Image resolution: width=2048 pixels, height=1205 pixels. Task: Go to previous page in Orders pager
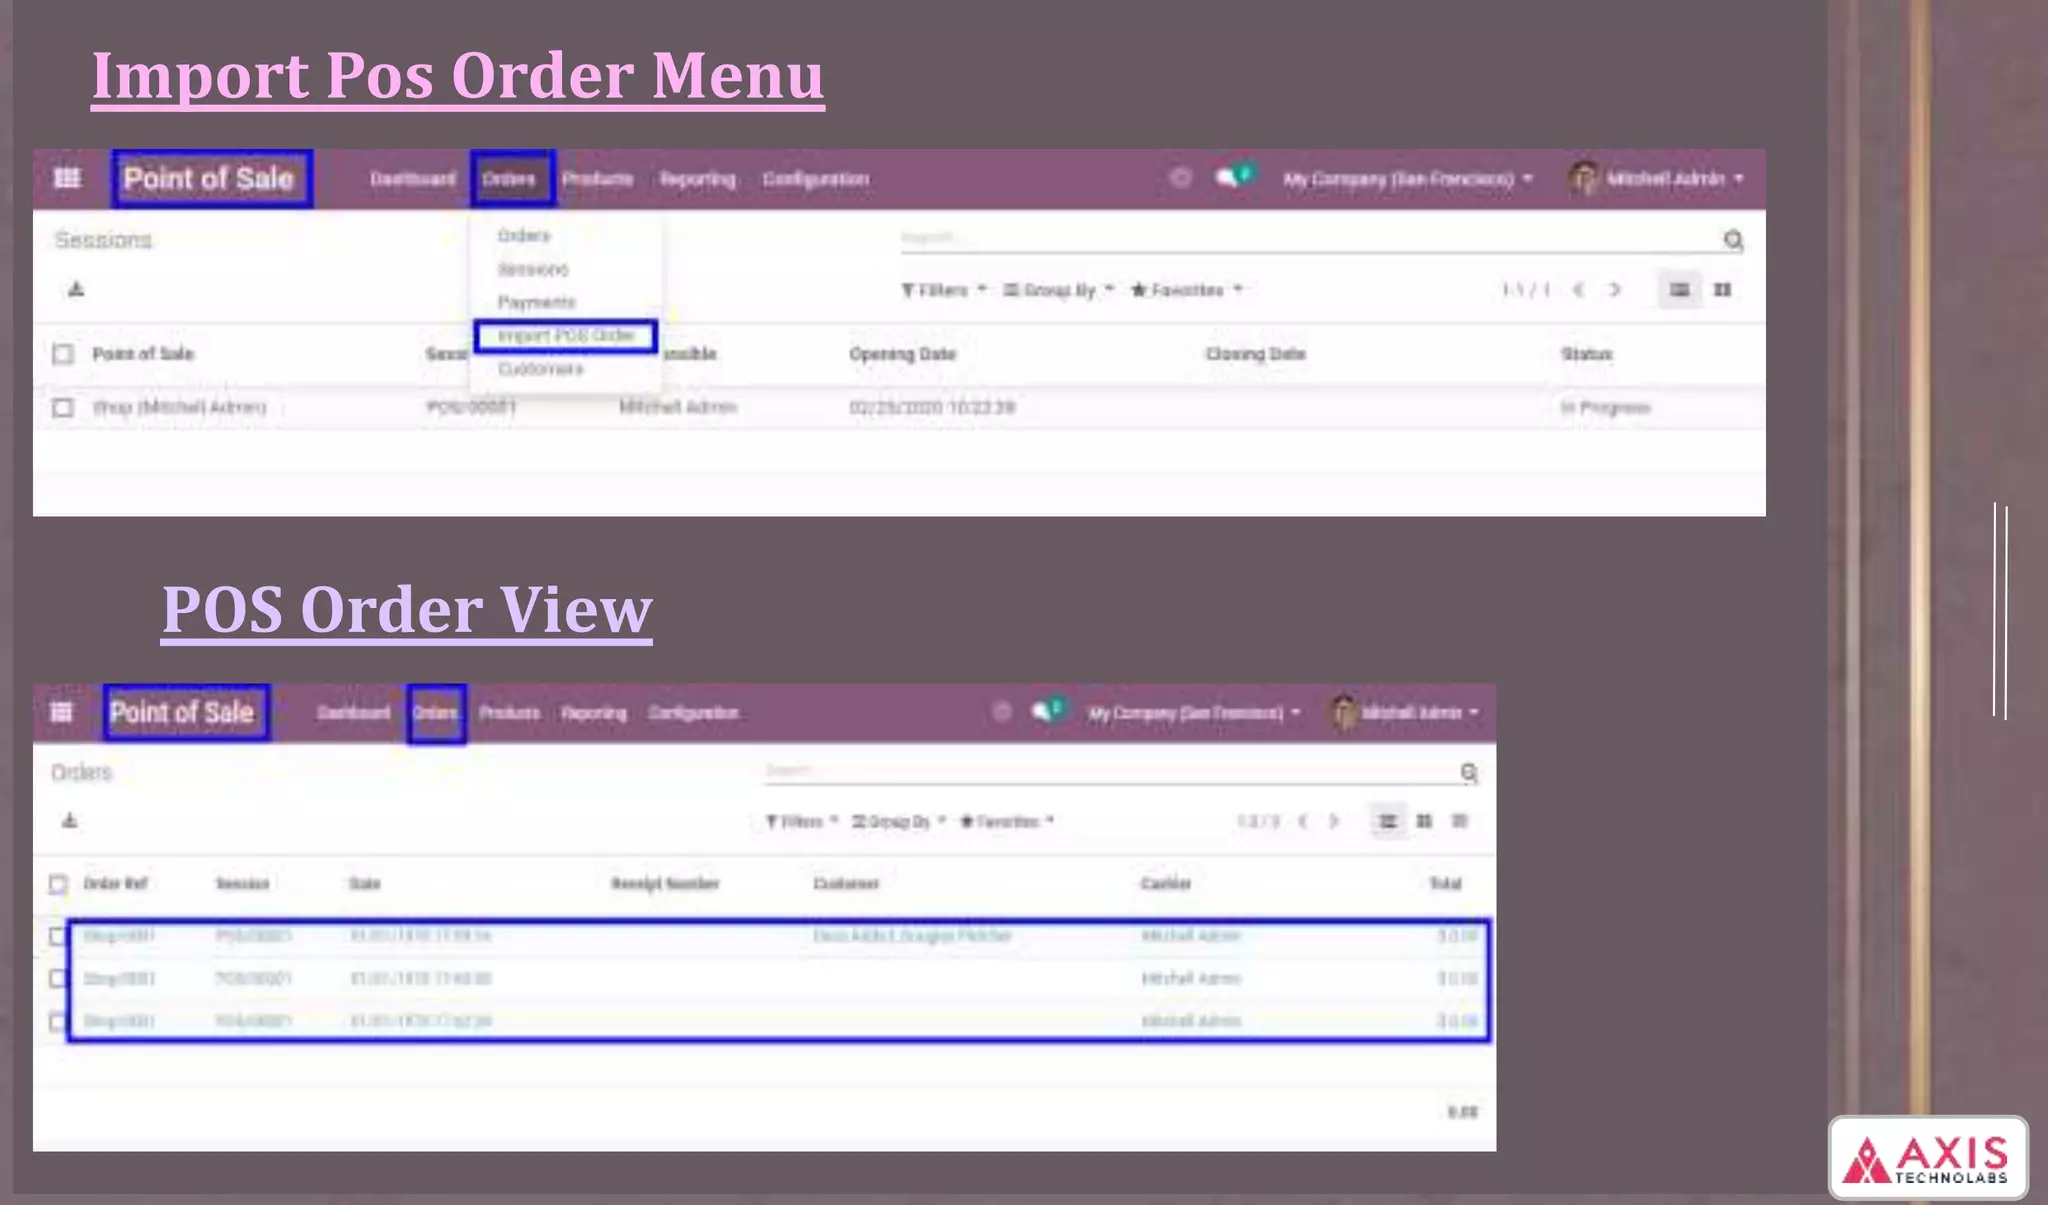[x=1302, y=821]
